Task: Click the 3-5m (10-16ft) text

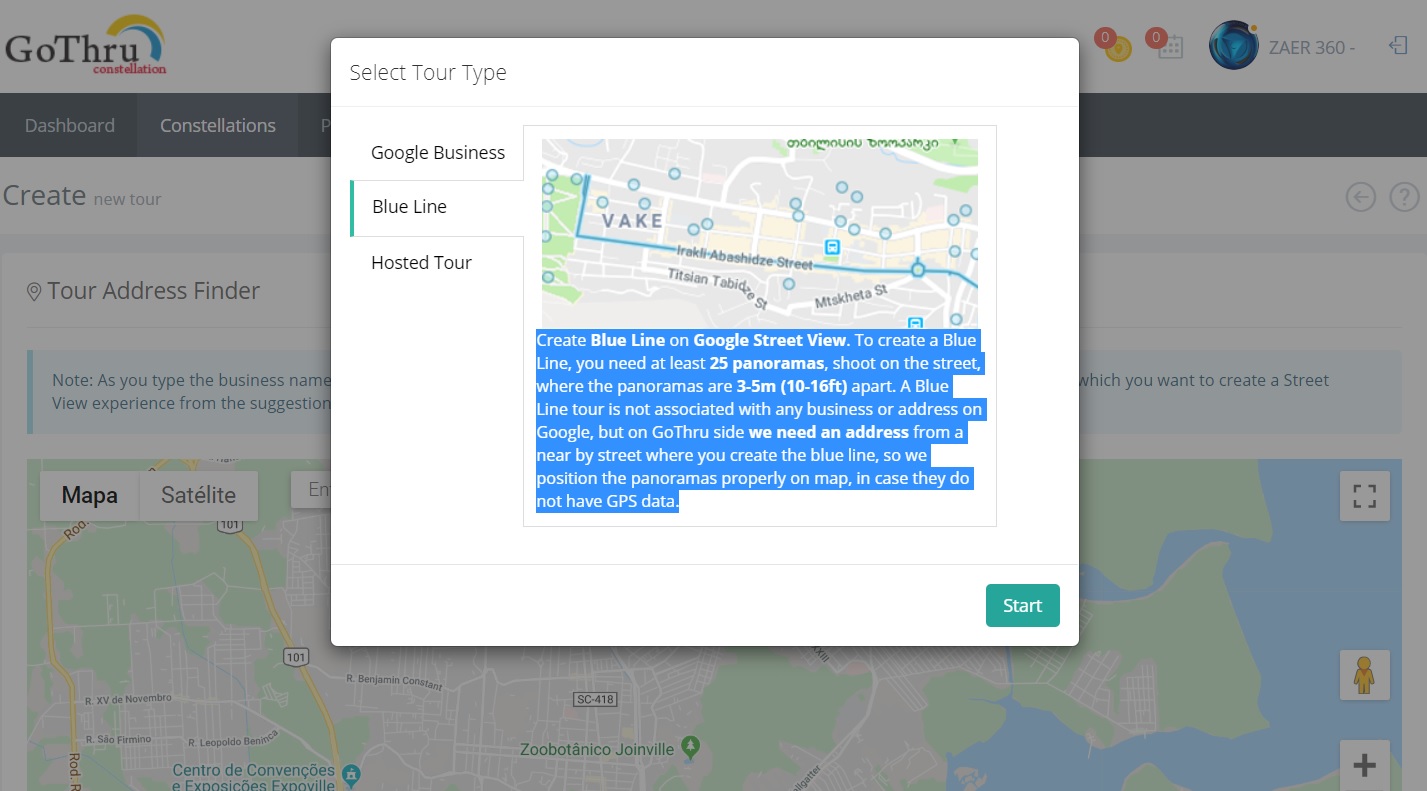Action: (792, 386)
